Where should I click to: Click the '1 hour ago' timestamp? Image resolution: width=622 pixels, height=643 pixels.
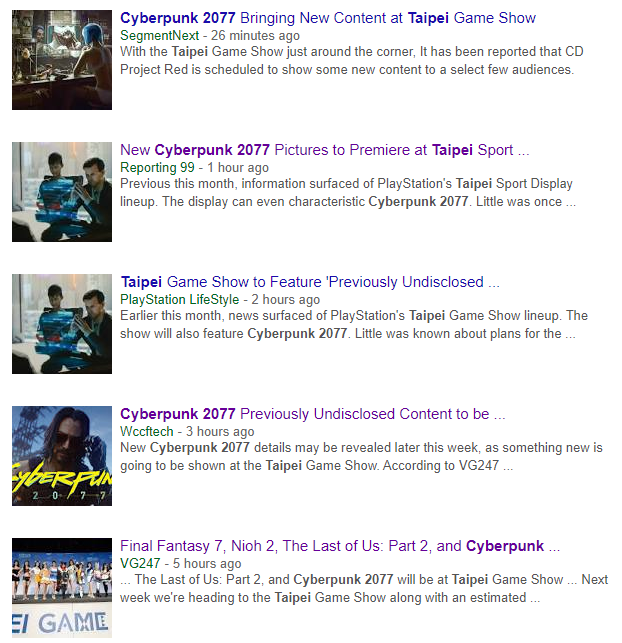238,168
